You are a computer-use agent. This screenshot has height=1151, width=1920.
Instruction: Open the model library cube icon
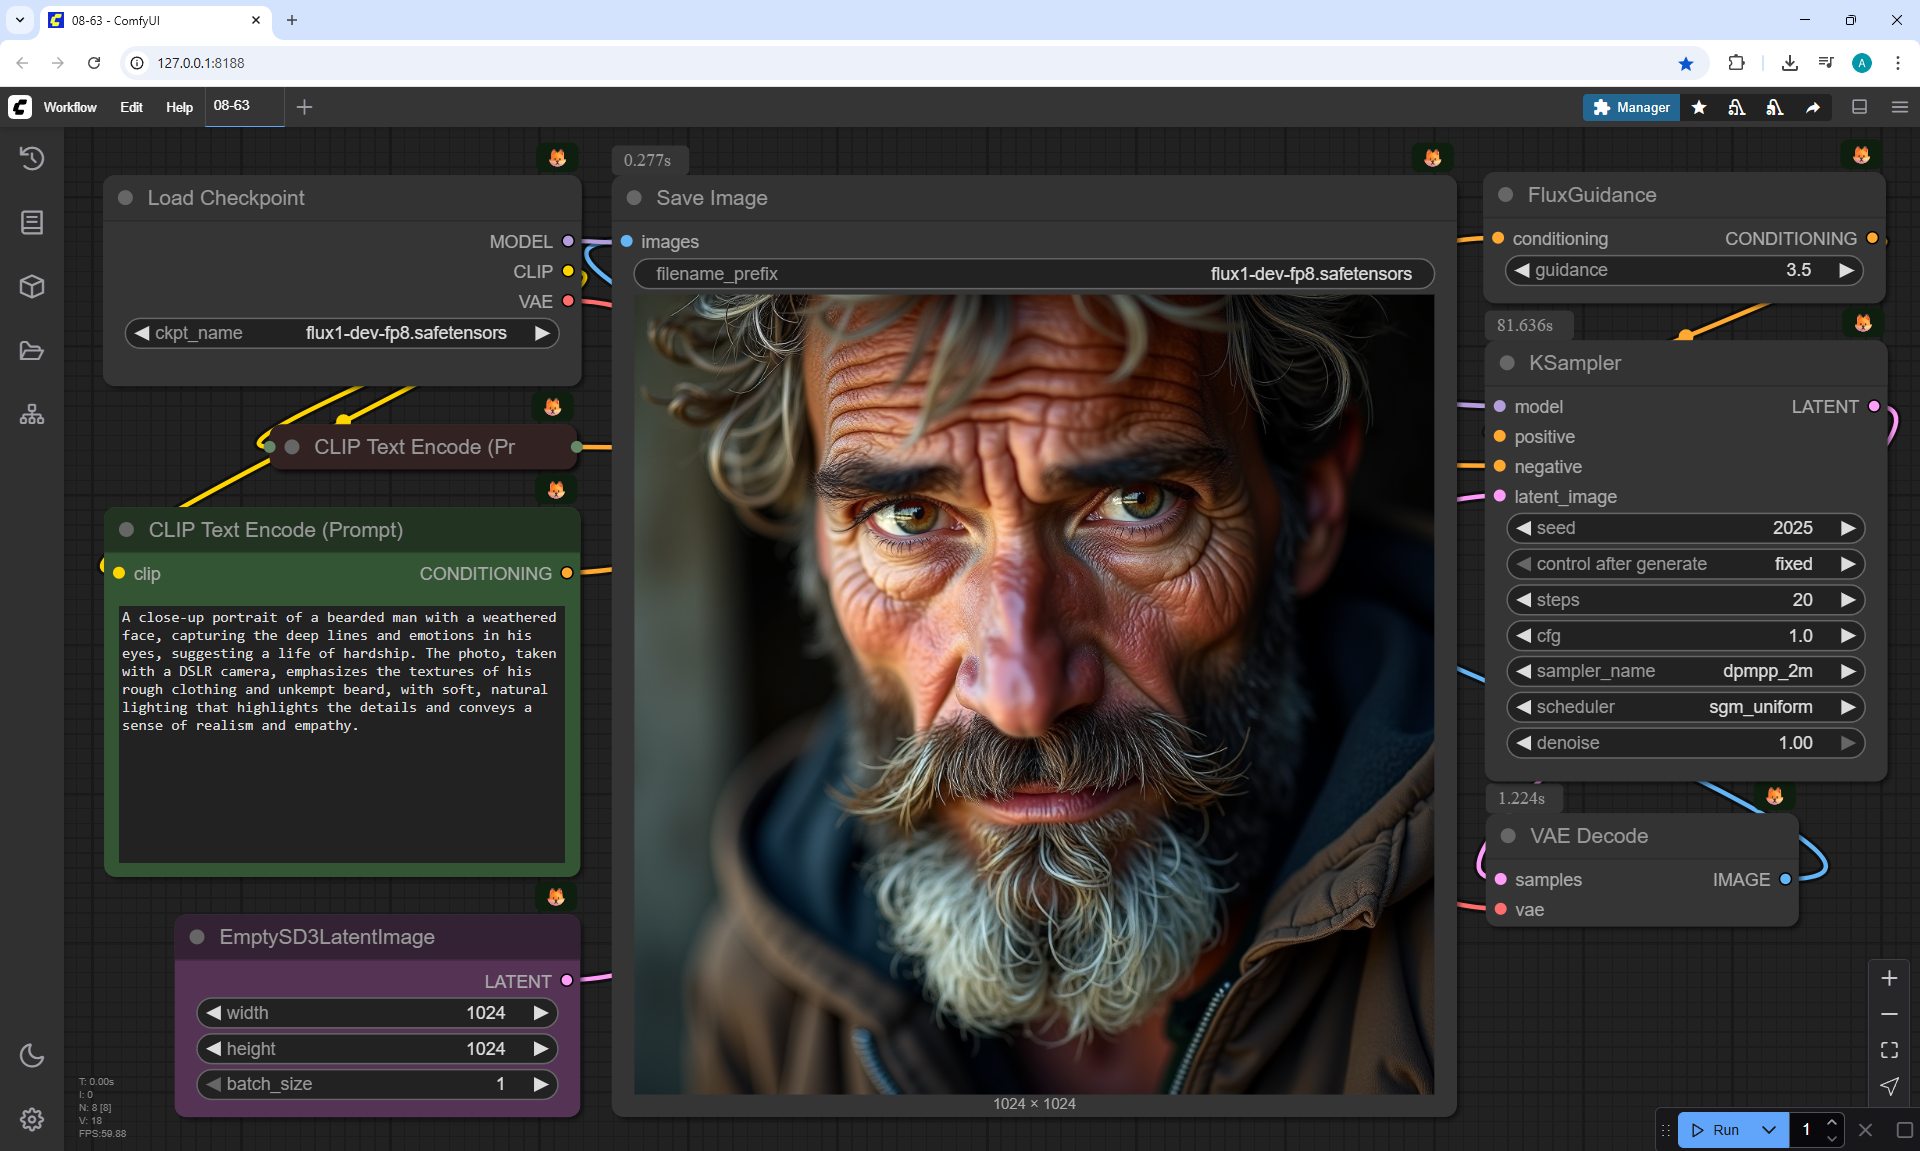[32, 287]
